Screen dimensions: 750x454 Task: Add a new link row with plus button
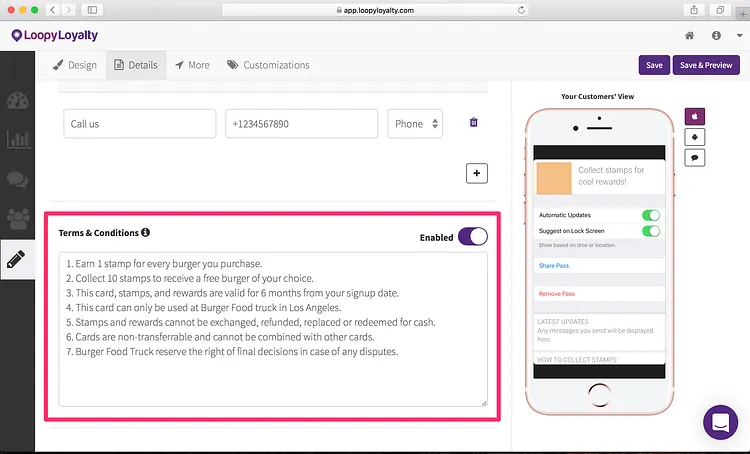477,173
